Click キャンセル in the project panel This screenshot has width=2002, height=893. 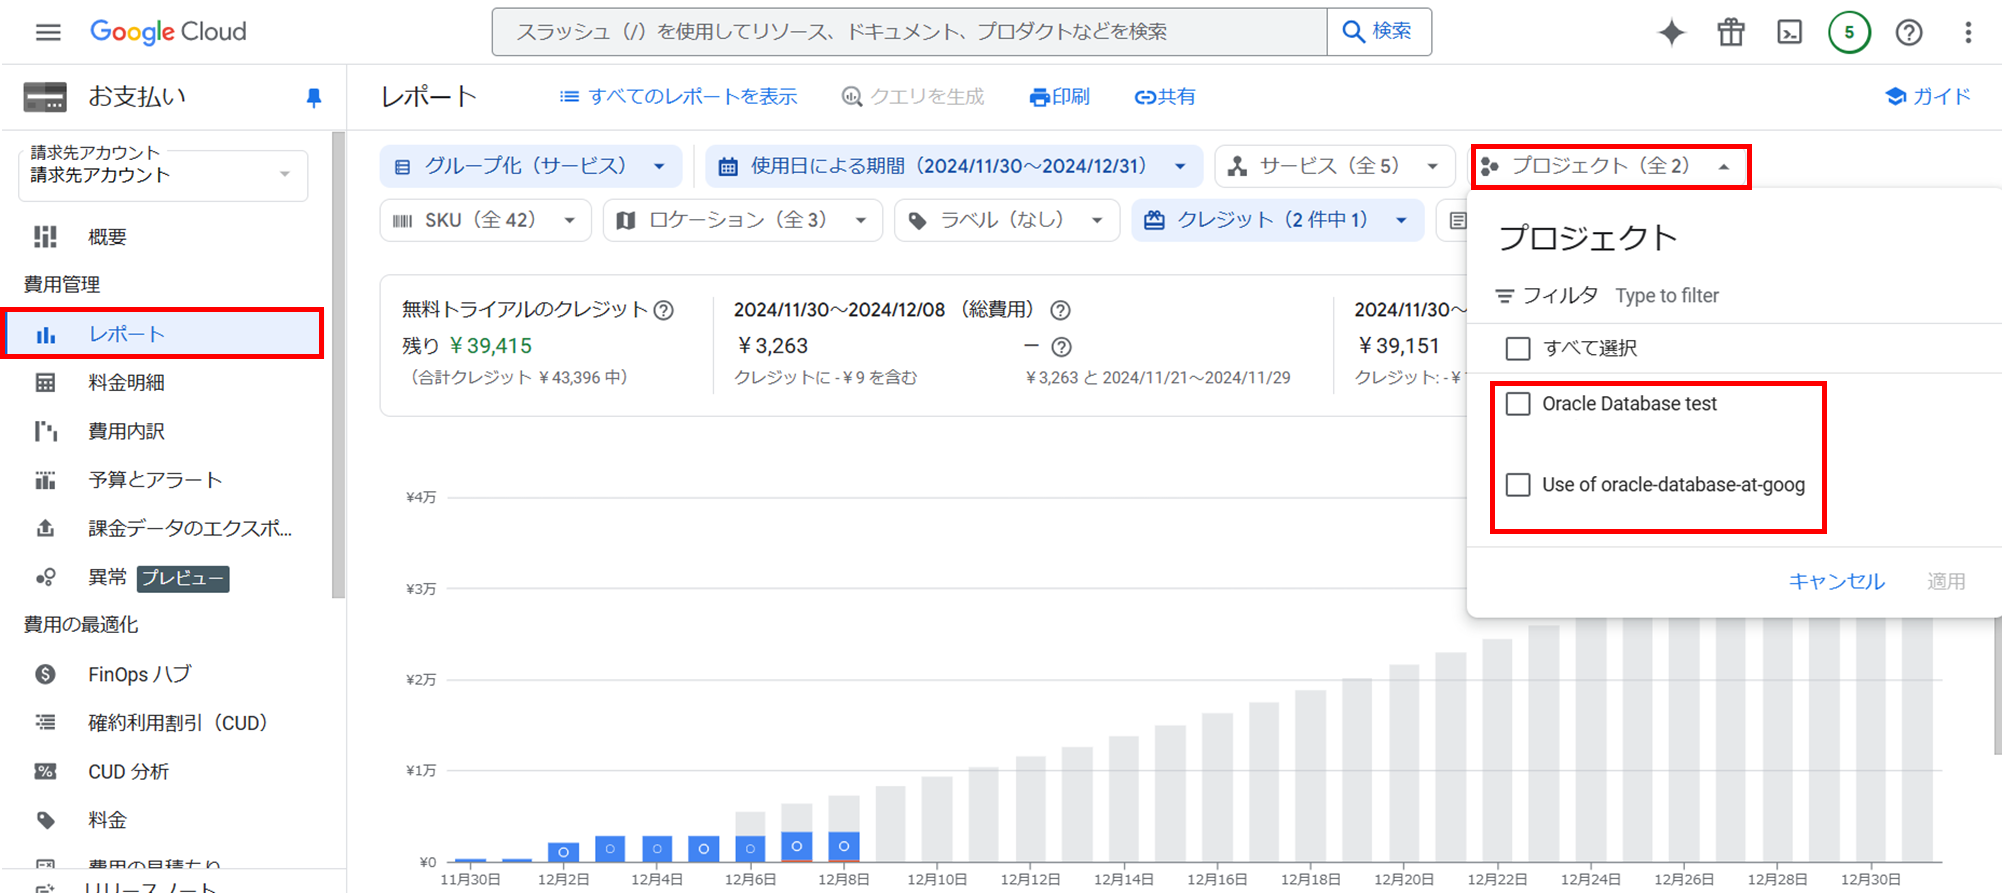1836,581
